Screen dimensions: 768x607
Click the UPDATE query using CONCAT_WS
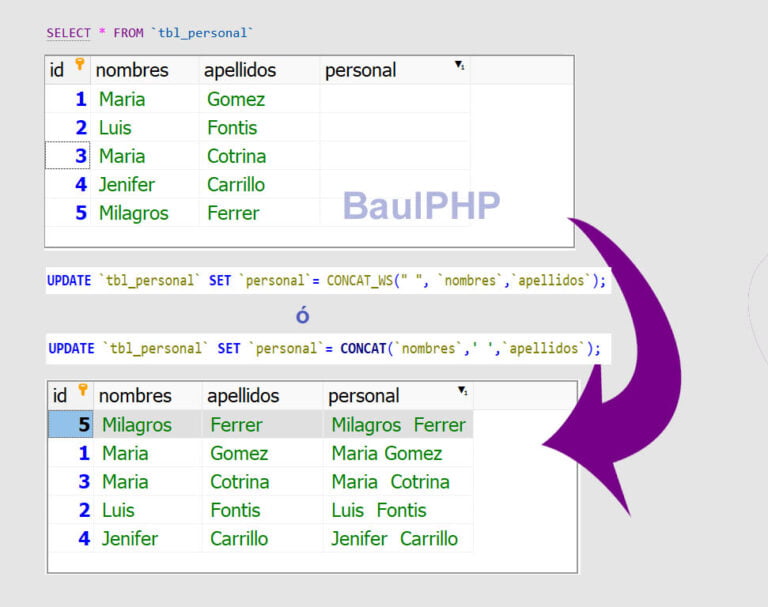tap(326, 281)
